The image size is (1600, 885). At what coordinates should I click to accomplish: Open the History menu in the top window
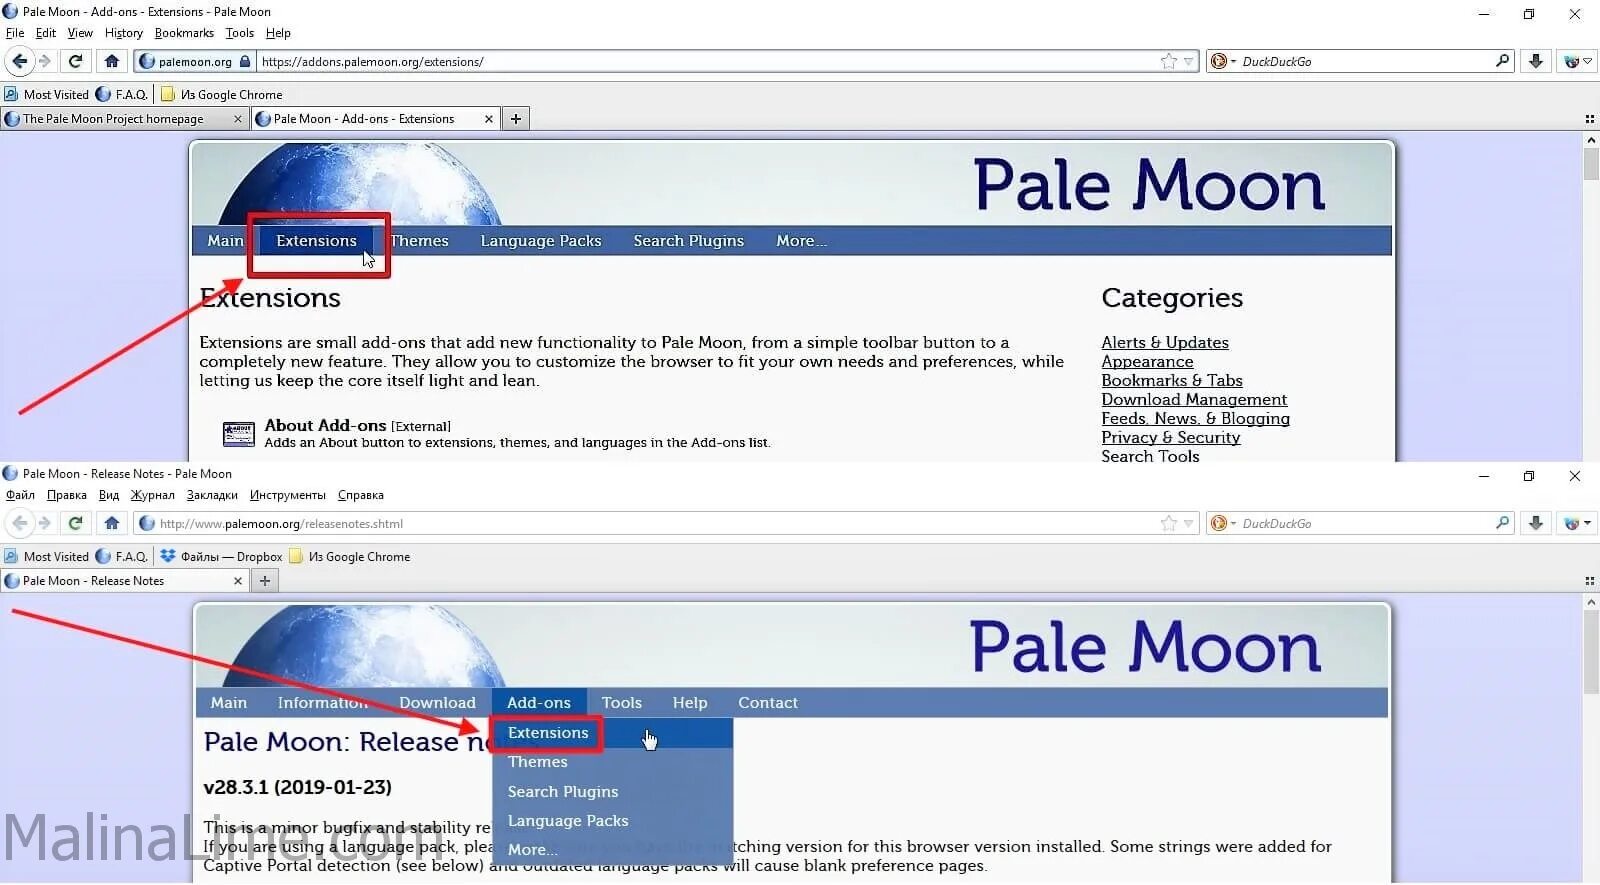123,33
